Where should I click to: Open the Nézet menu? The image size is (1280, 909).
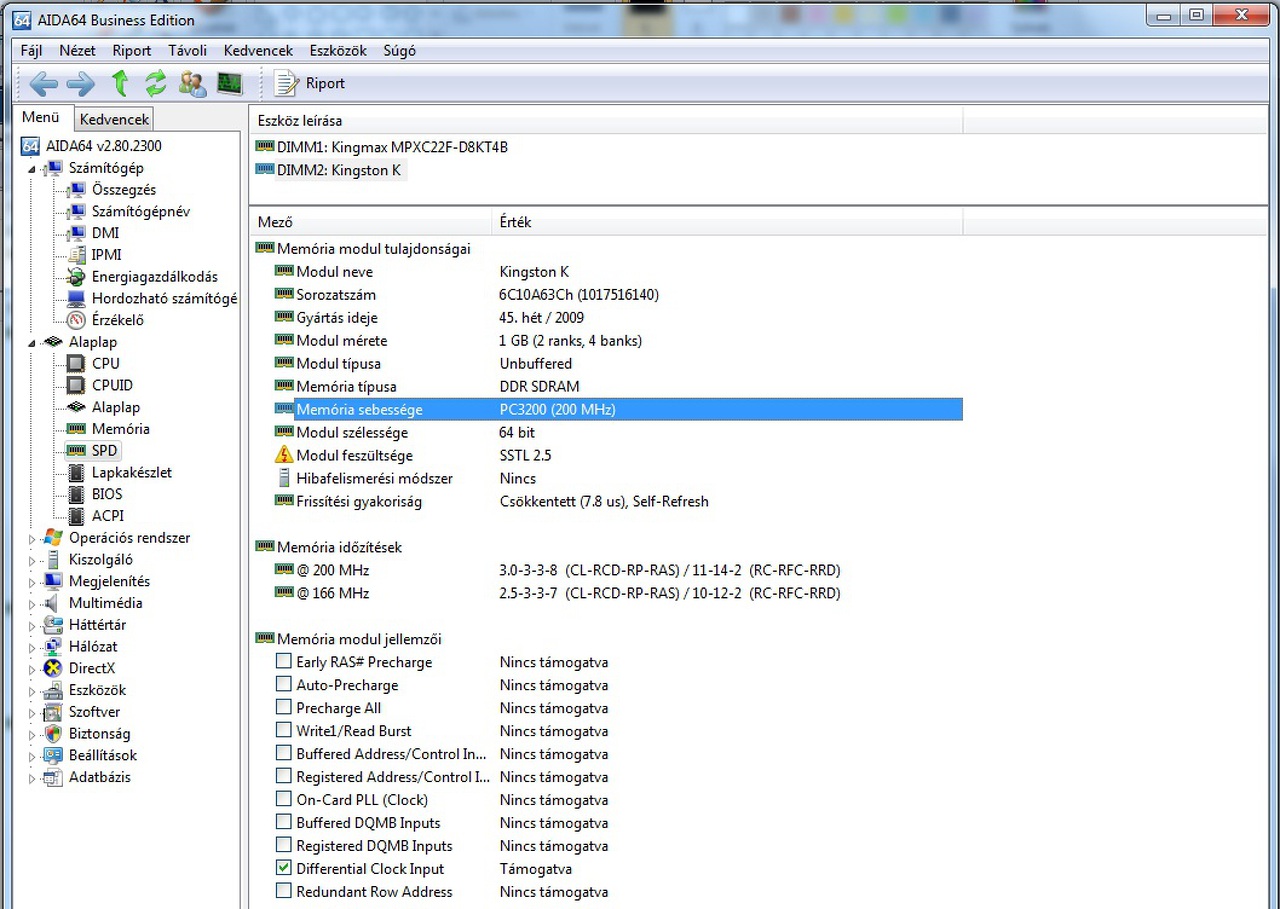tap(77, 51)
